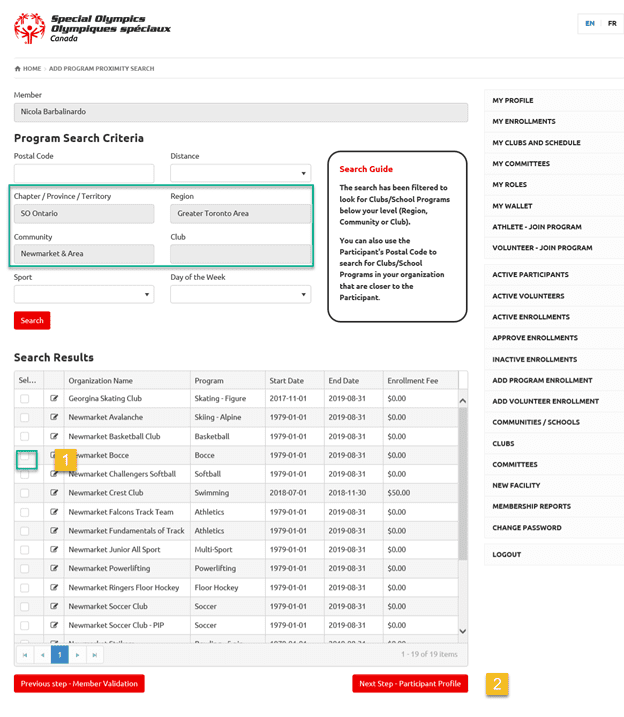Switch language to FR

coord(612,23)
